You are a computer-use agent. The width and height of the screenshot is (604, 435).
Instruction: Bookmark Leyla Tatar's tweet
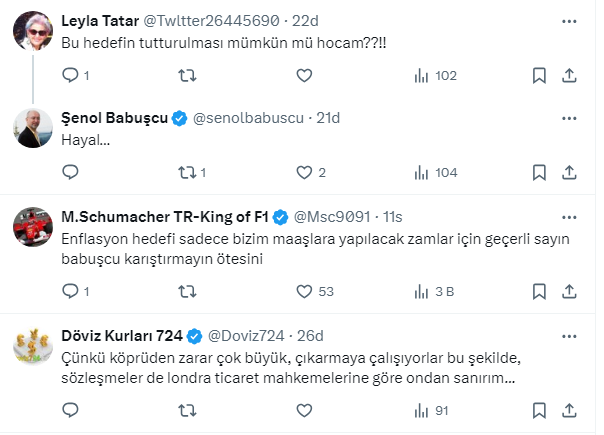click(x=539, y=75)
